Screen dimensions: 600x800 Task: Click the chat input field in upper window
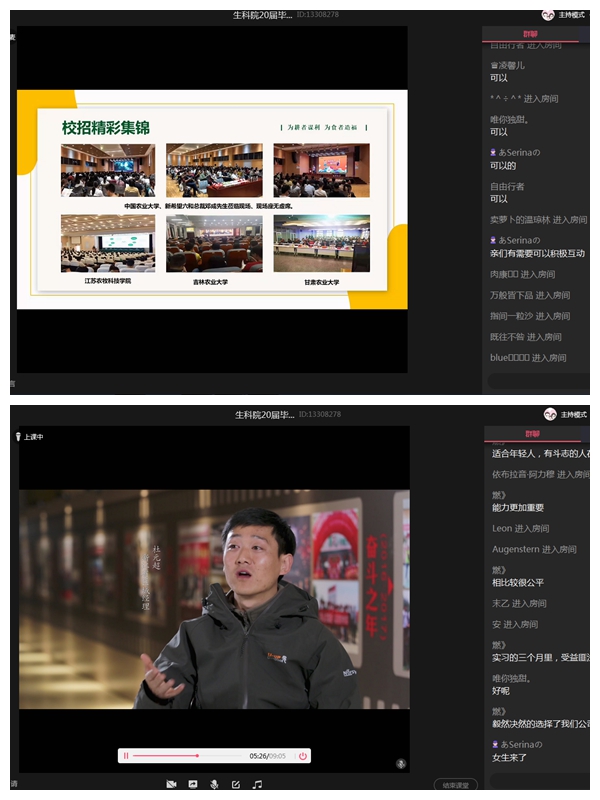click(x=540, y=381)
